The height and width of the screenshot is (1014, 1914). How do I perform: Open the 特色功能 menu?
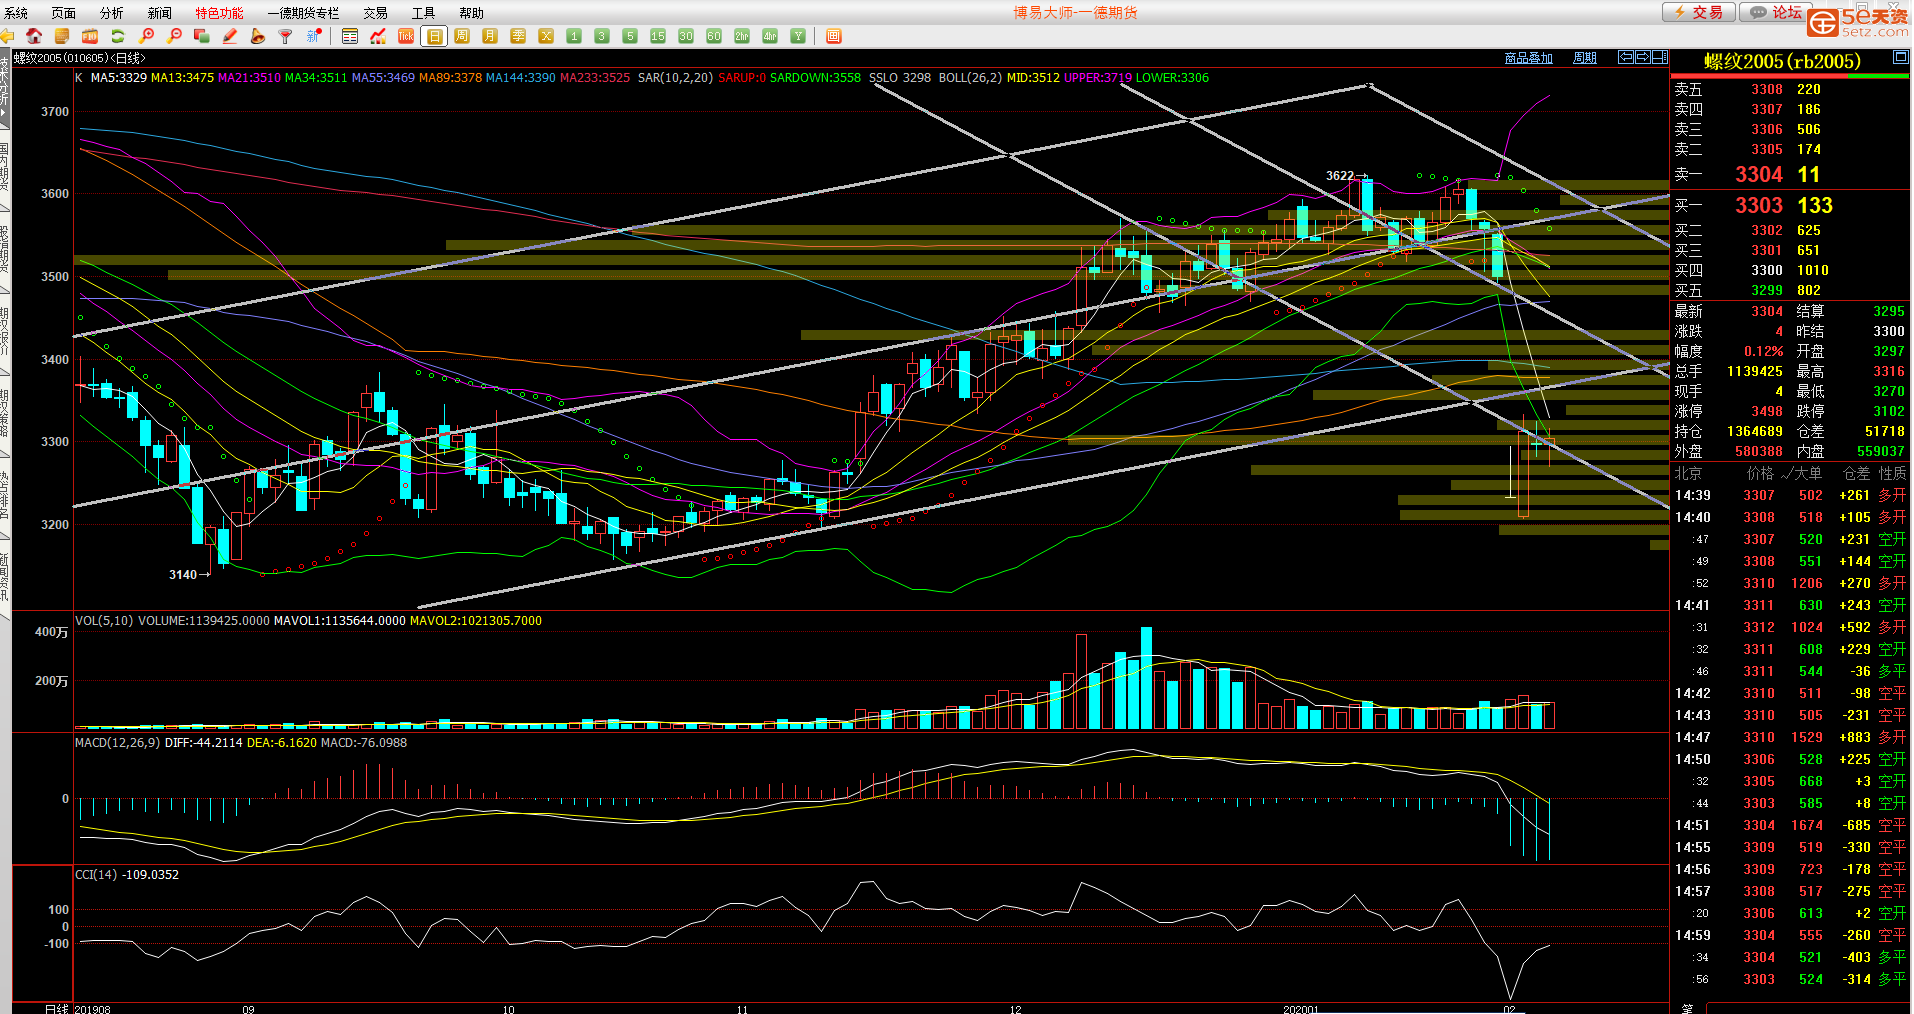click(219, 13)
